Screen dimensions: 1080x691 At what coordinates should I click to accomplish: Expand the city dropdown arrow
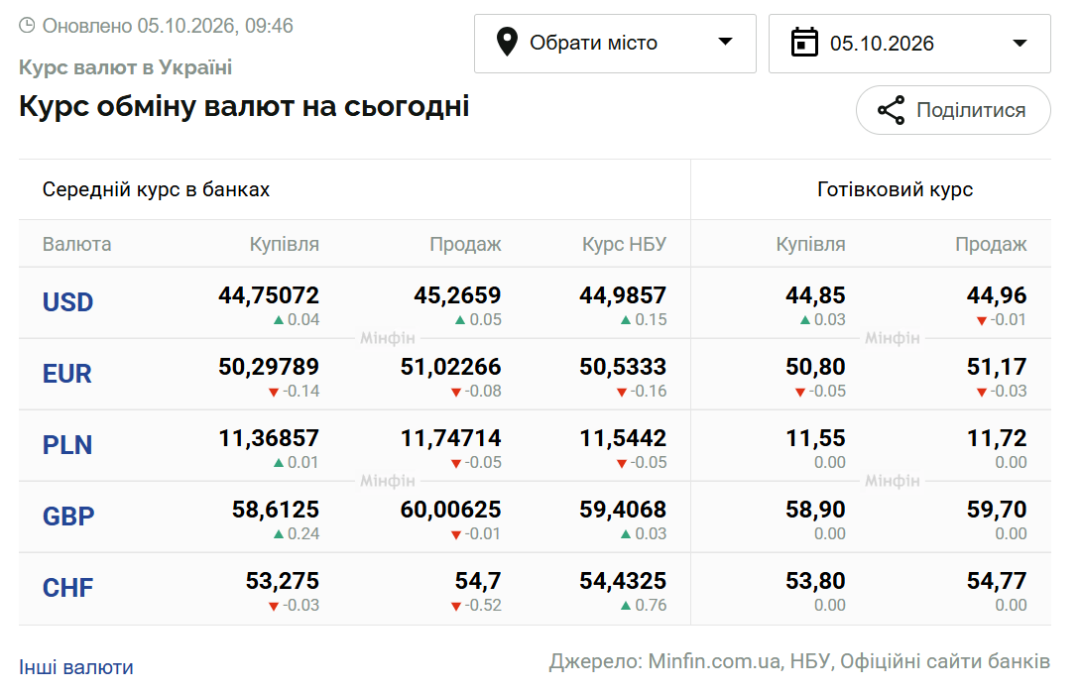click(x=725, y=42)
